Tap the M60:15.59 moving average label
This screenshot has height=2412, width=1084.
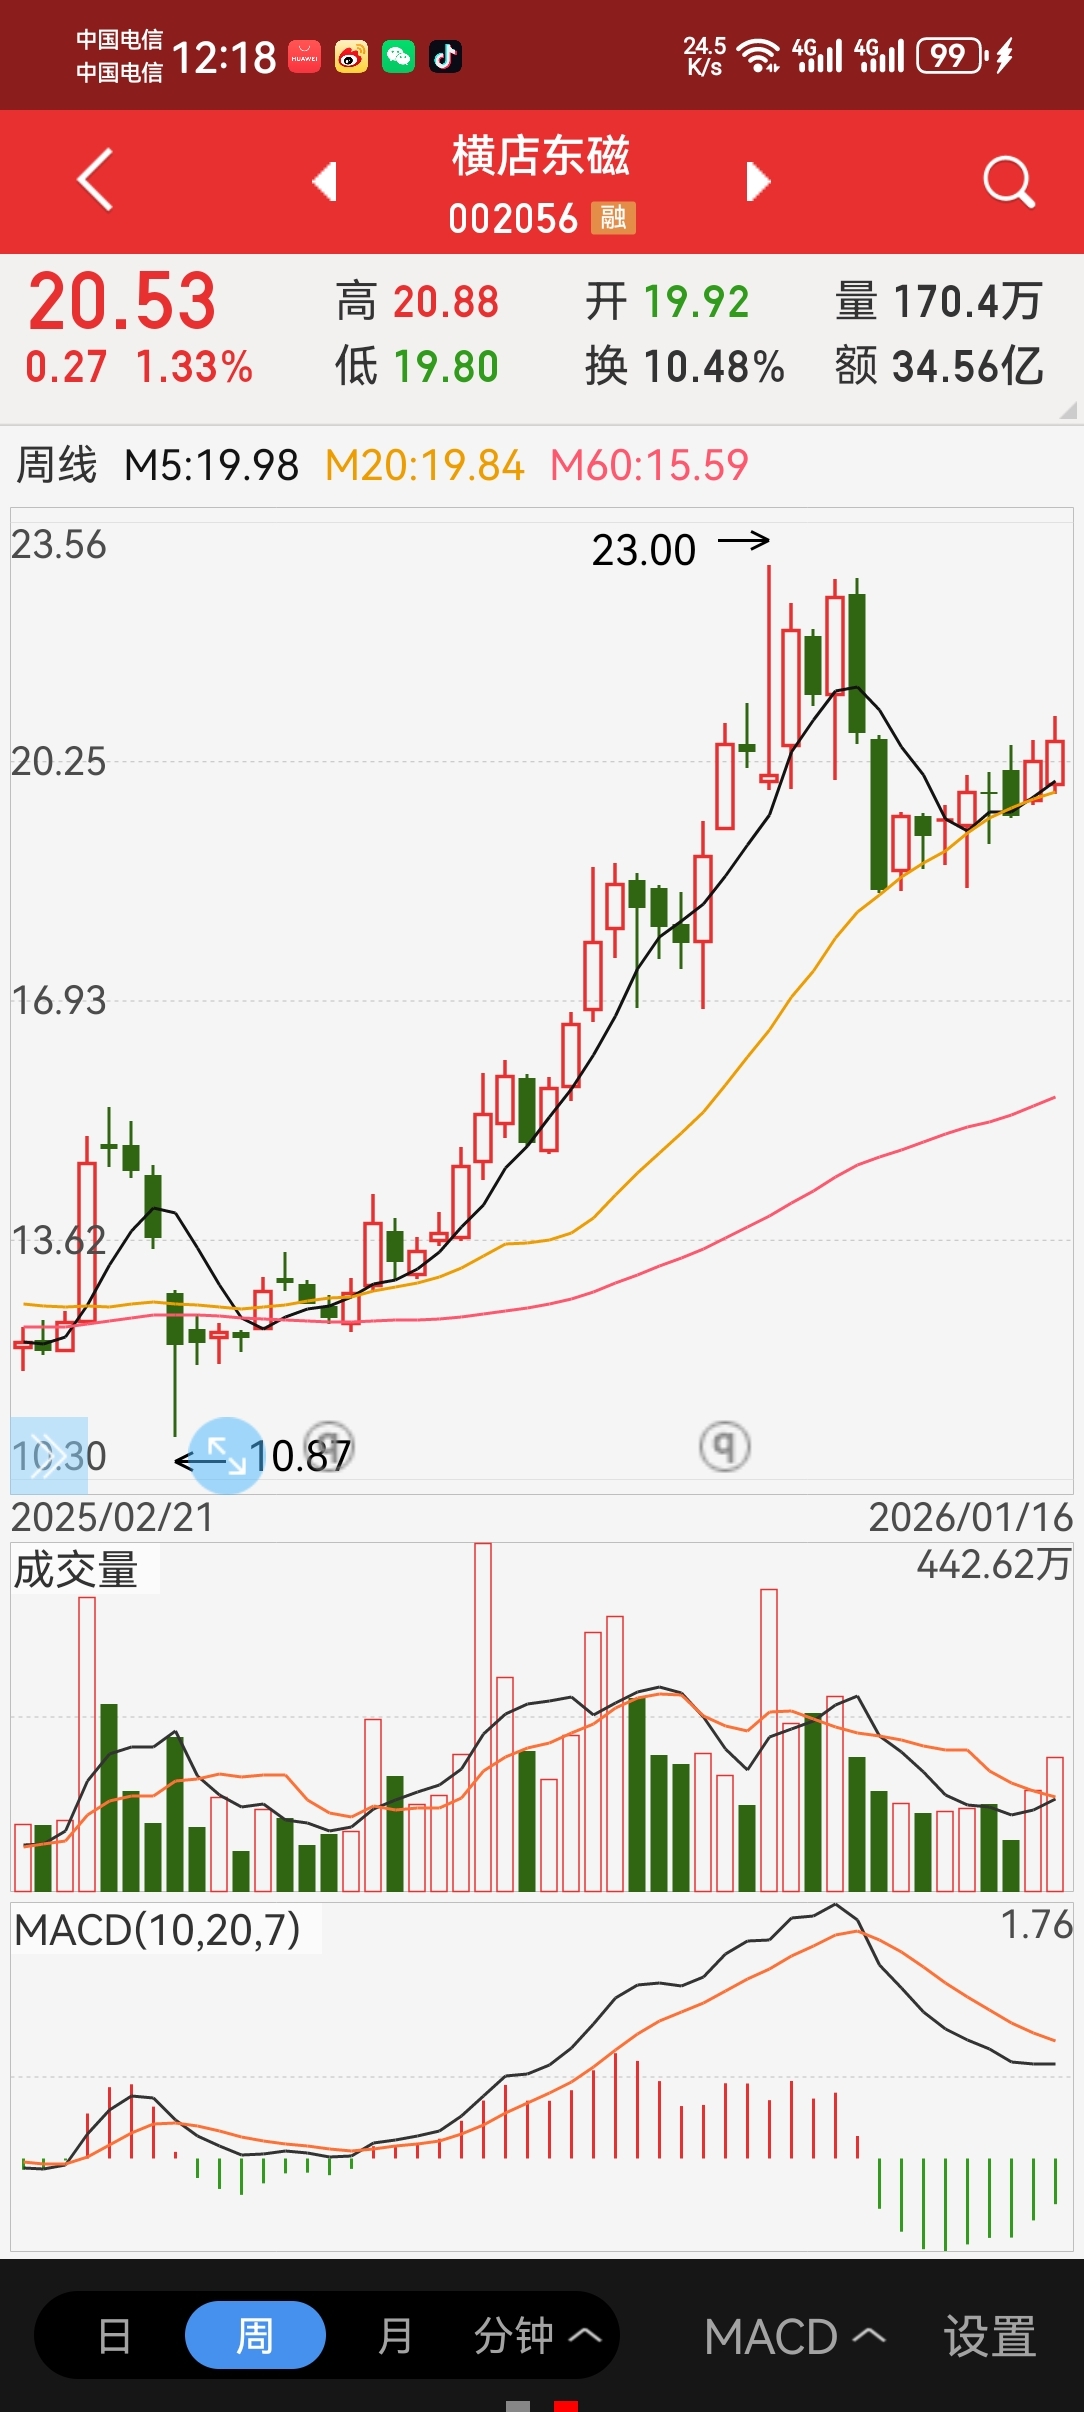650,465
